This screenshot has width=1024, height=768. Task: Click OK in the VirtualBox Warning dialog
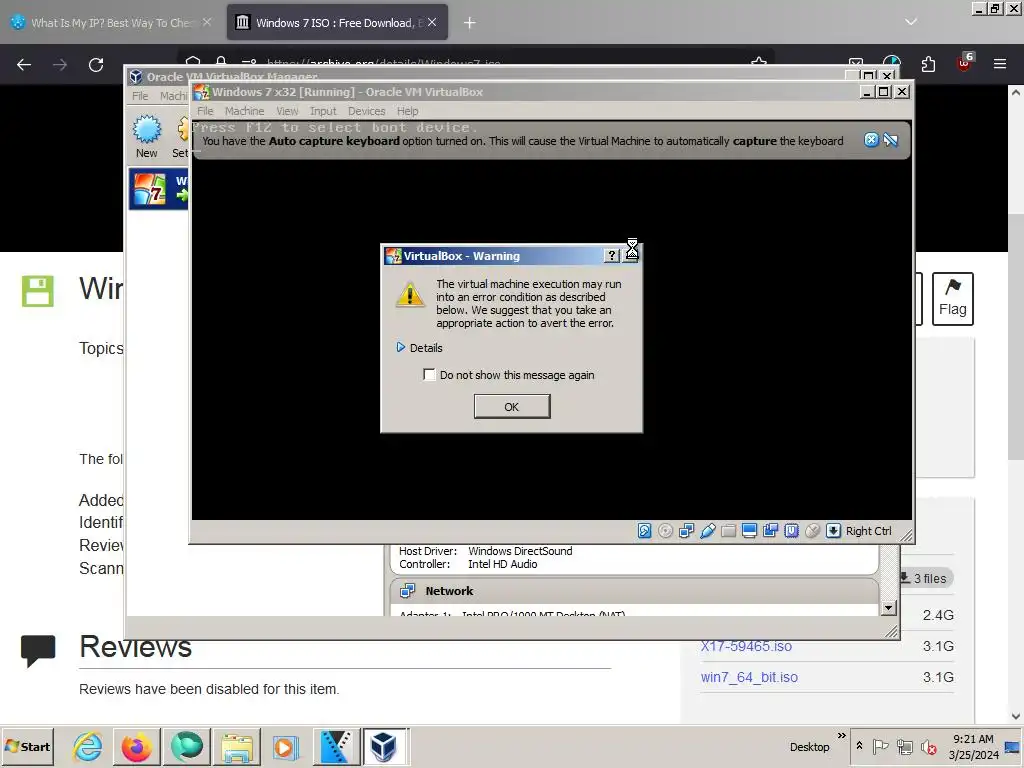coord(511,407)
